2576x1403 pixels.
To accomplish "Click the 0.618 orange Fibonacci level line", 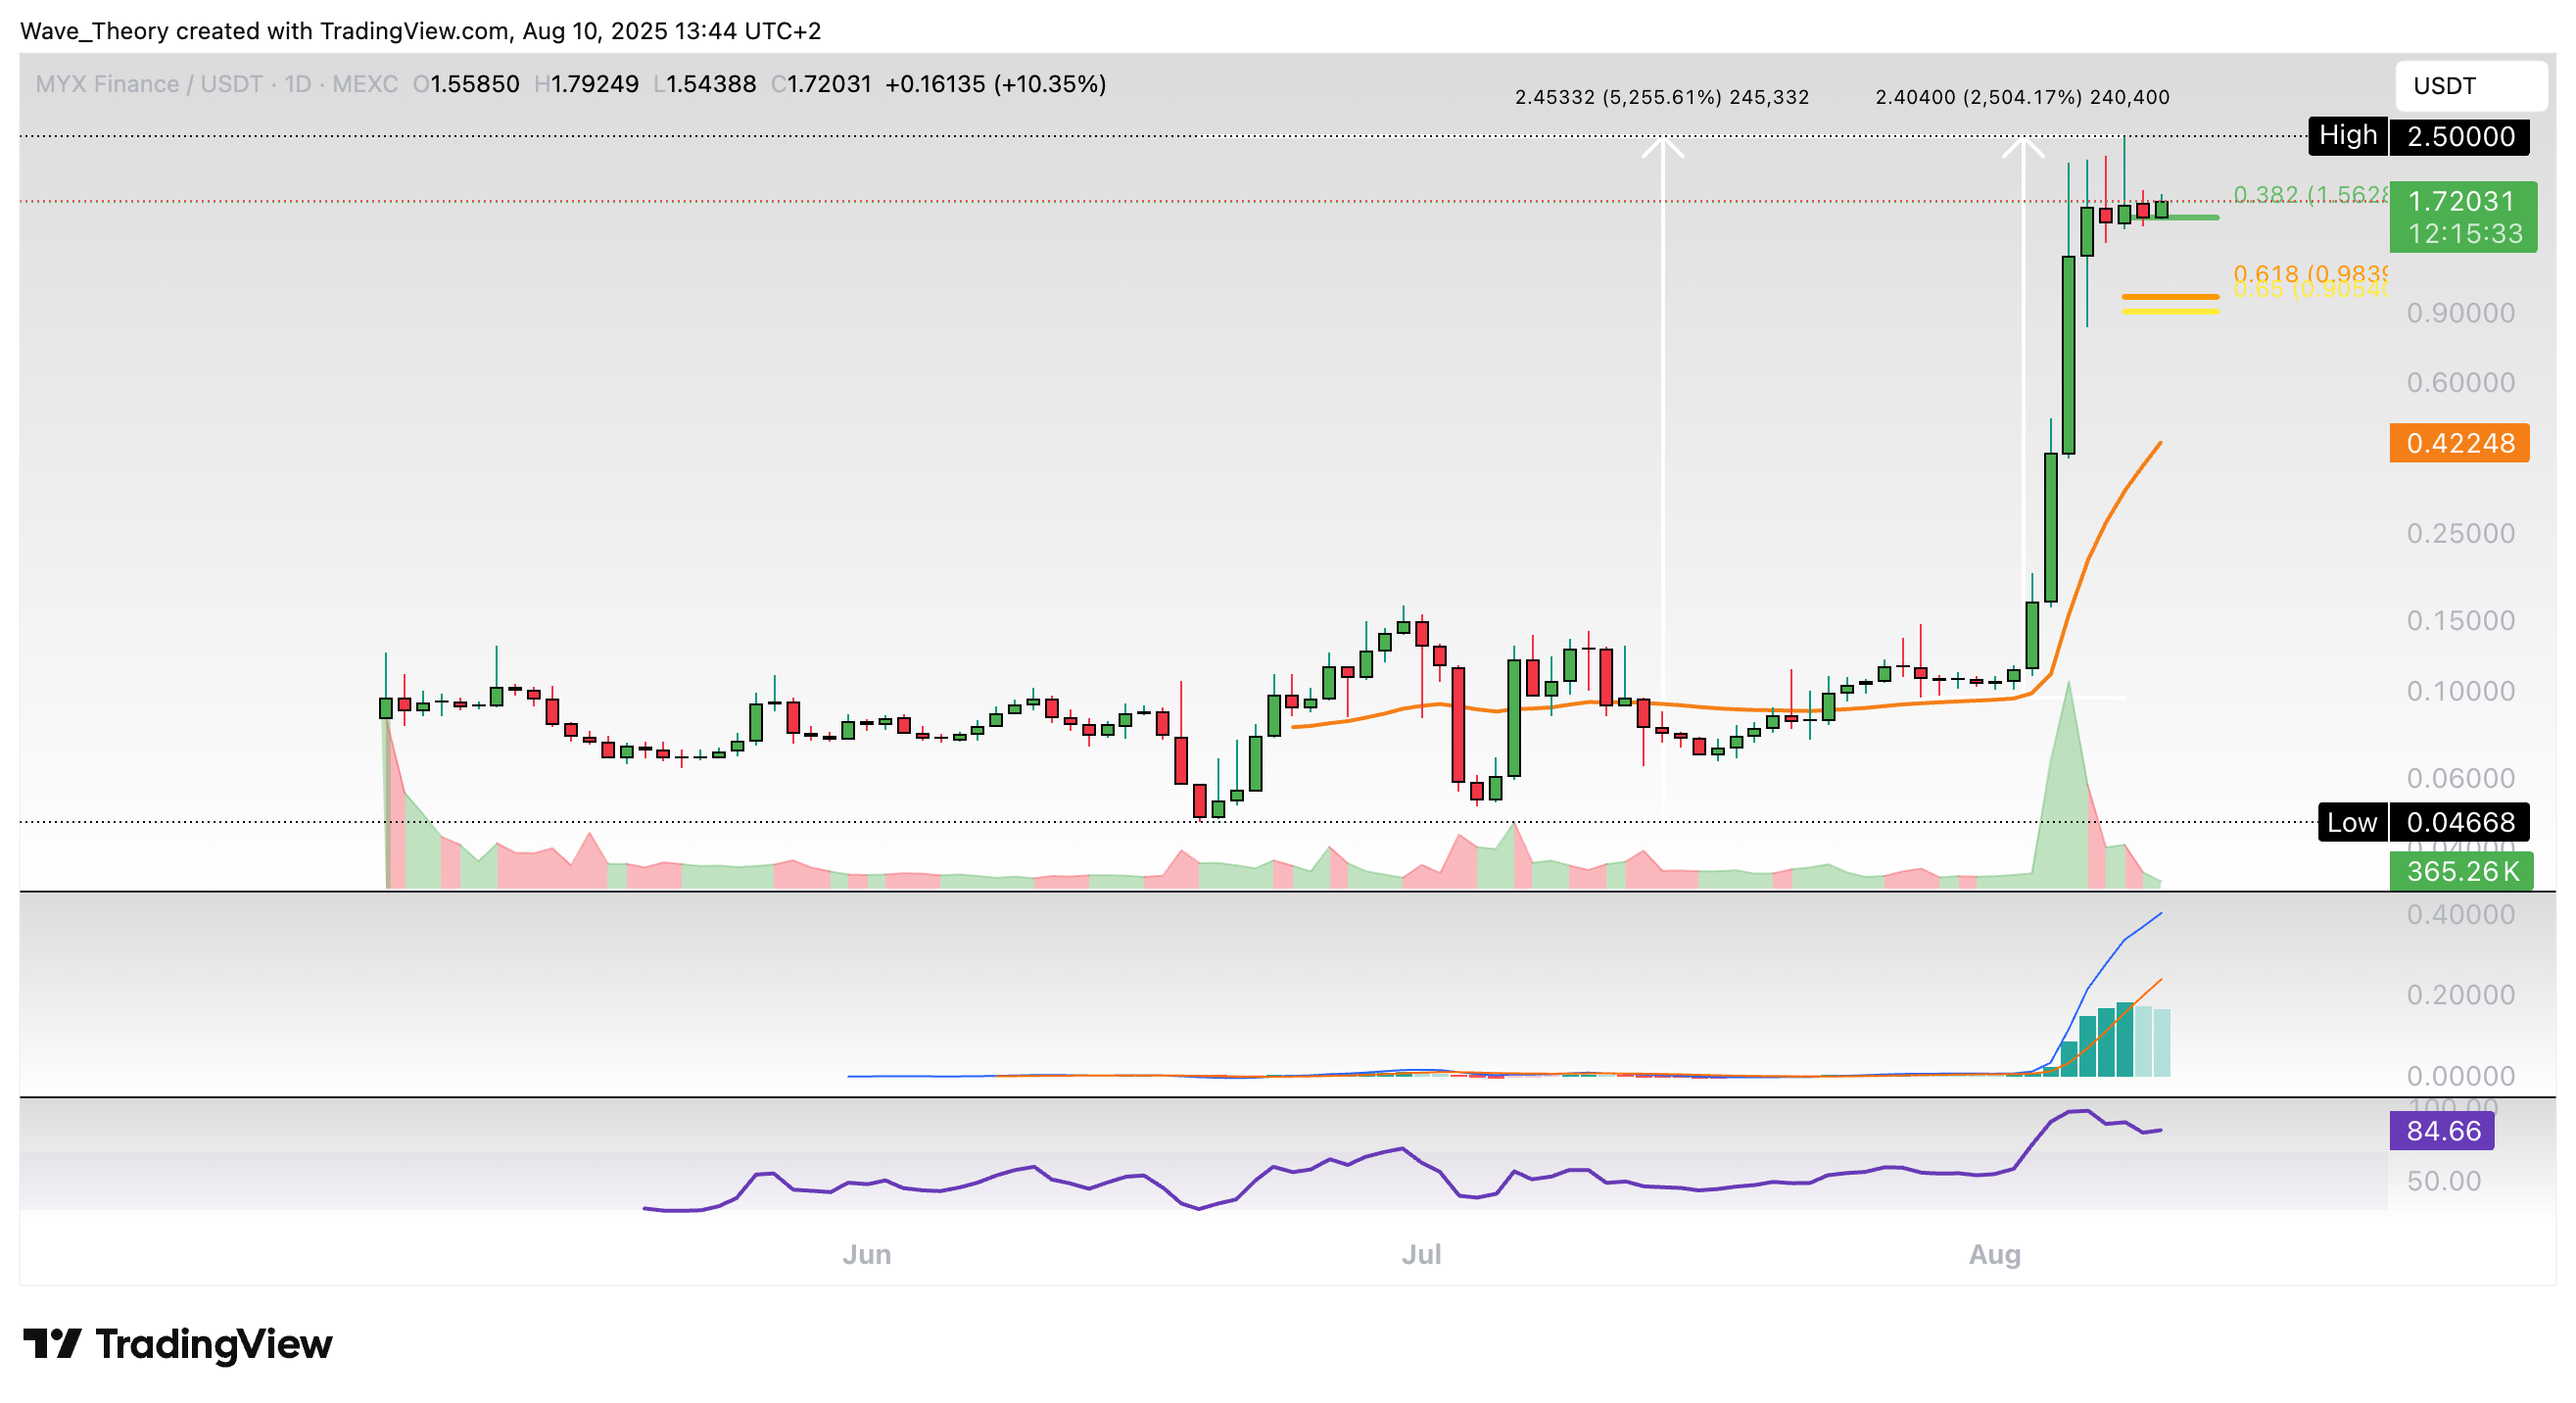I will [x=2170, y=296].
